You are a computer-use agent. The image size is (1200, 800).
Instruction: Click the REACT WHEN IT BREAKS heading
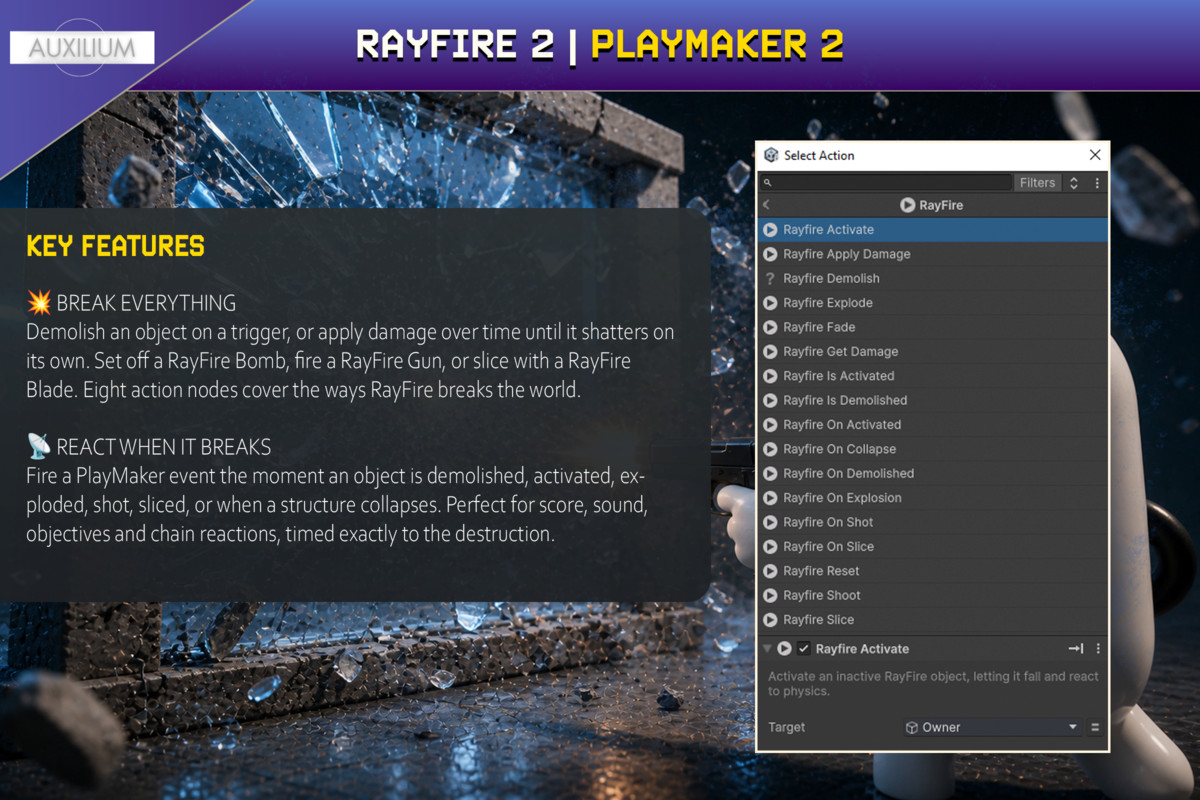click(163, 447)
